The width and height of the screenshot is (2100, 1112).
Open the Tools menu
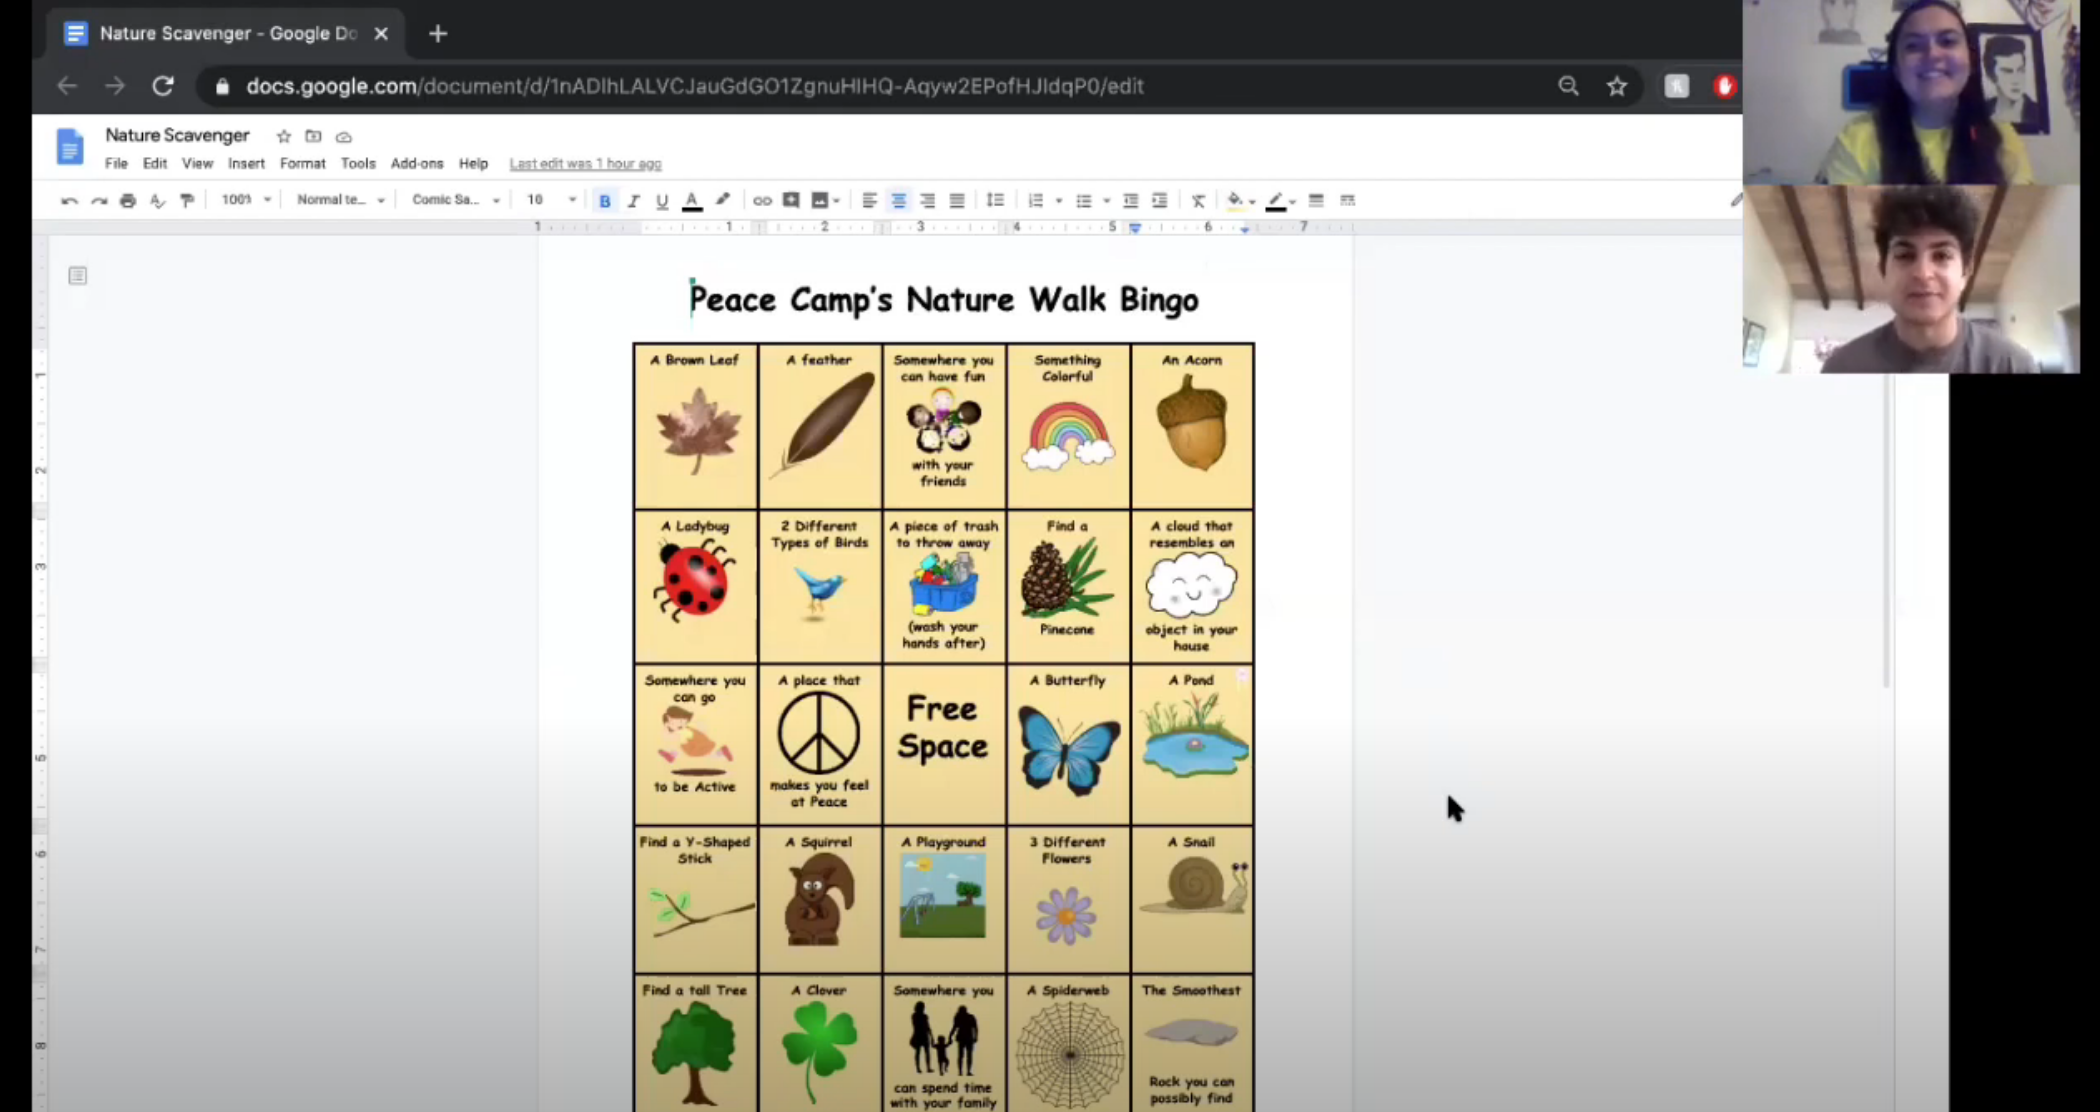point(358,164)
